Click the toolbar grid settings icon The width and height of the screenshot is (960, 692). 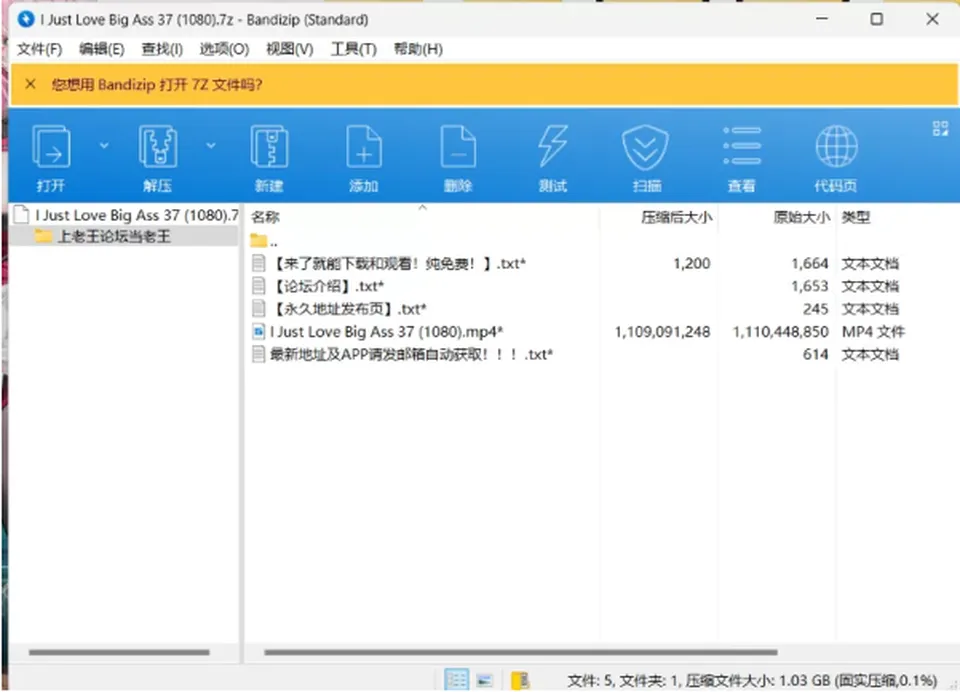940,128
